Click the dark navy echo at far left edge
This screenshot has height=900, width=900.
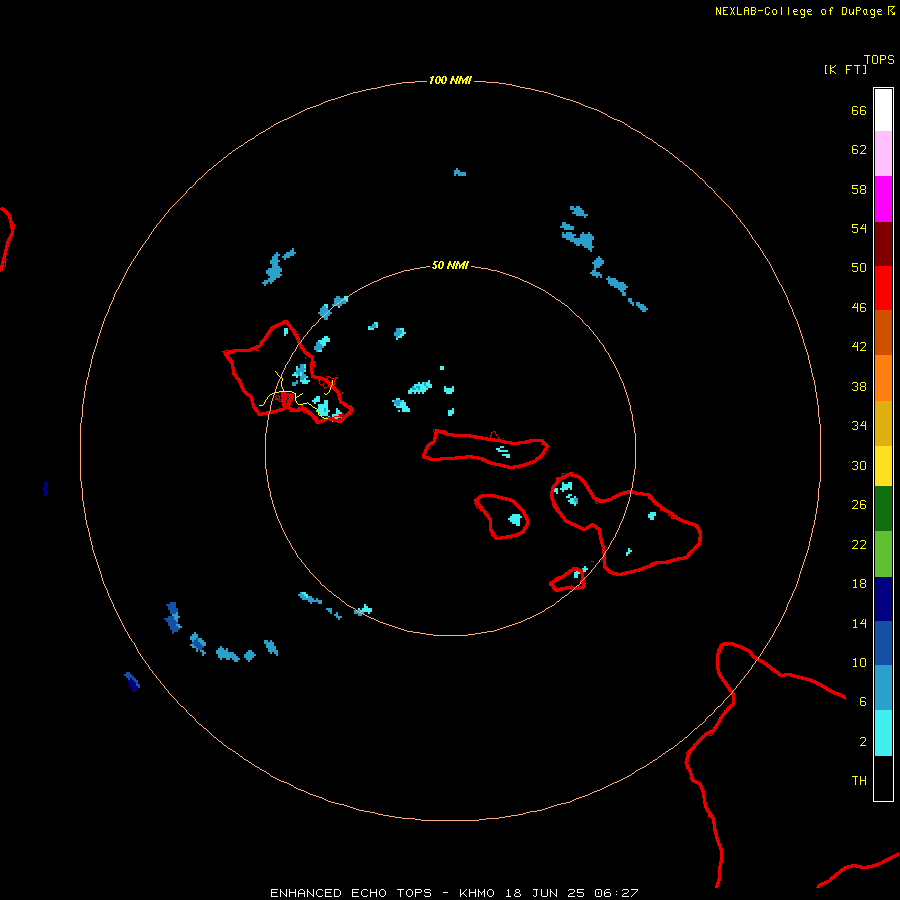tap(45, 489)
